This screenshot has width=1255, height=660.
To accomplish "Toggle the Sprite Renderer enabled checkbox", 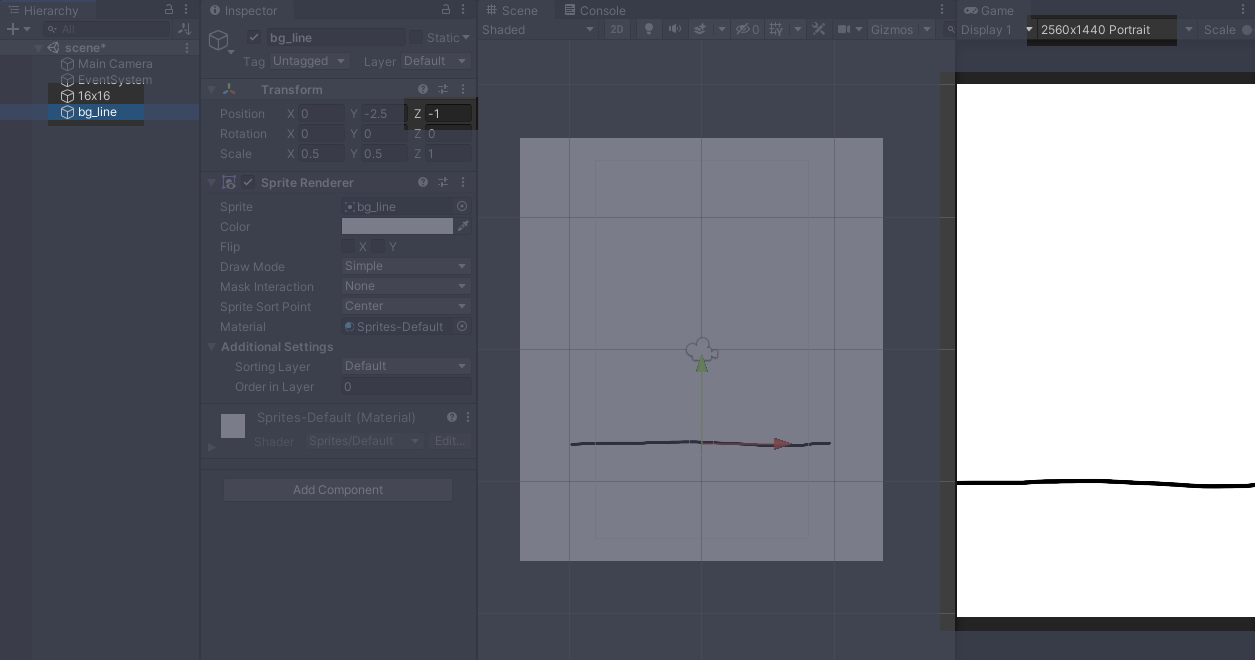I will pyautogui.click(x=248, y=182).
